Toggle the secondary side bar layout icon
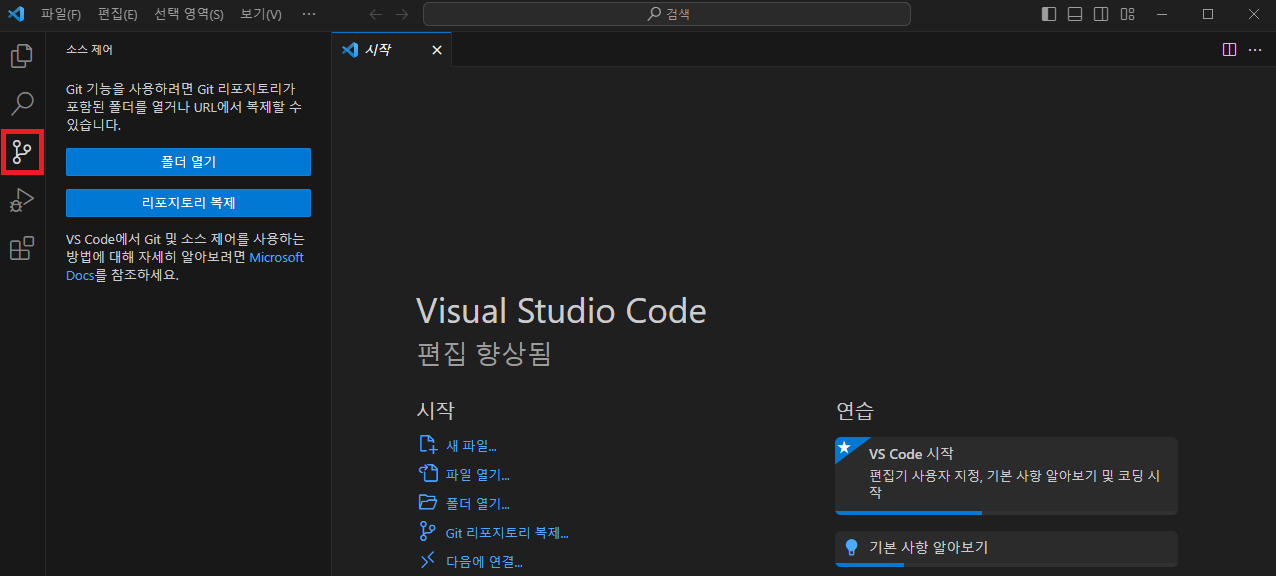The image size is (1276, 576). (1101, 14)
